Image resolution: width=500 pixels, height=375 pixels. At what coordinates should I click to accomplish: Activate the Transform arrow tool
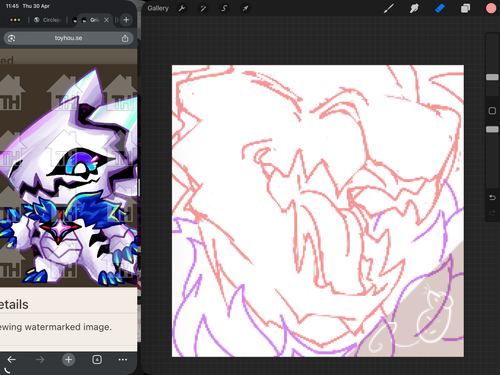click(x=245, y=8)
